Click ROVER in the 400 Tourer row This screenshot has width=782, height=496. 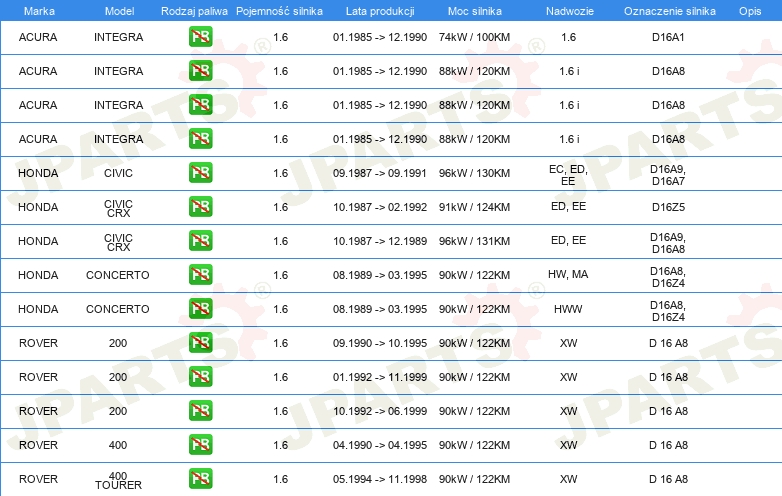[38, 479]
